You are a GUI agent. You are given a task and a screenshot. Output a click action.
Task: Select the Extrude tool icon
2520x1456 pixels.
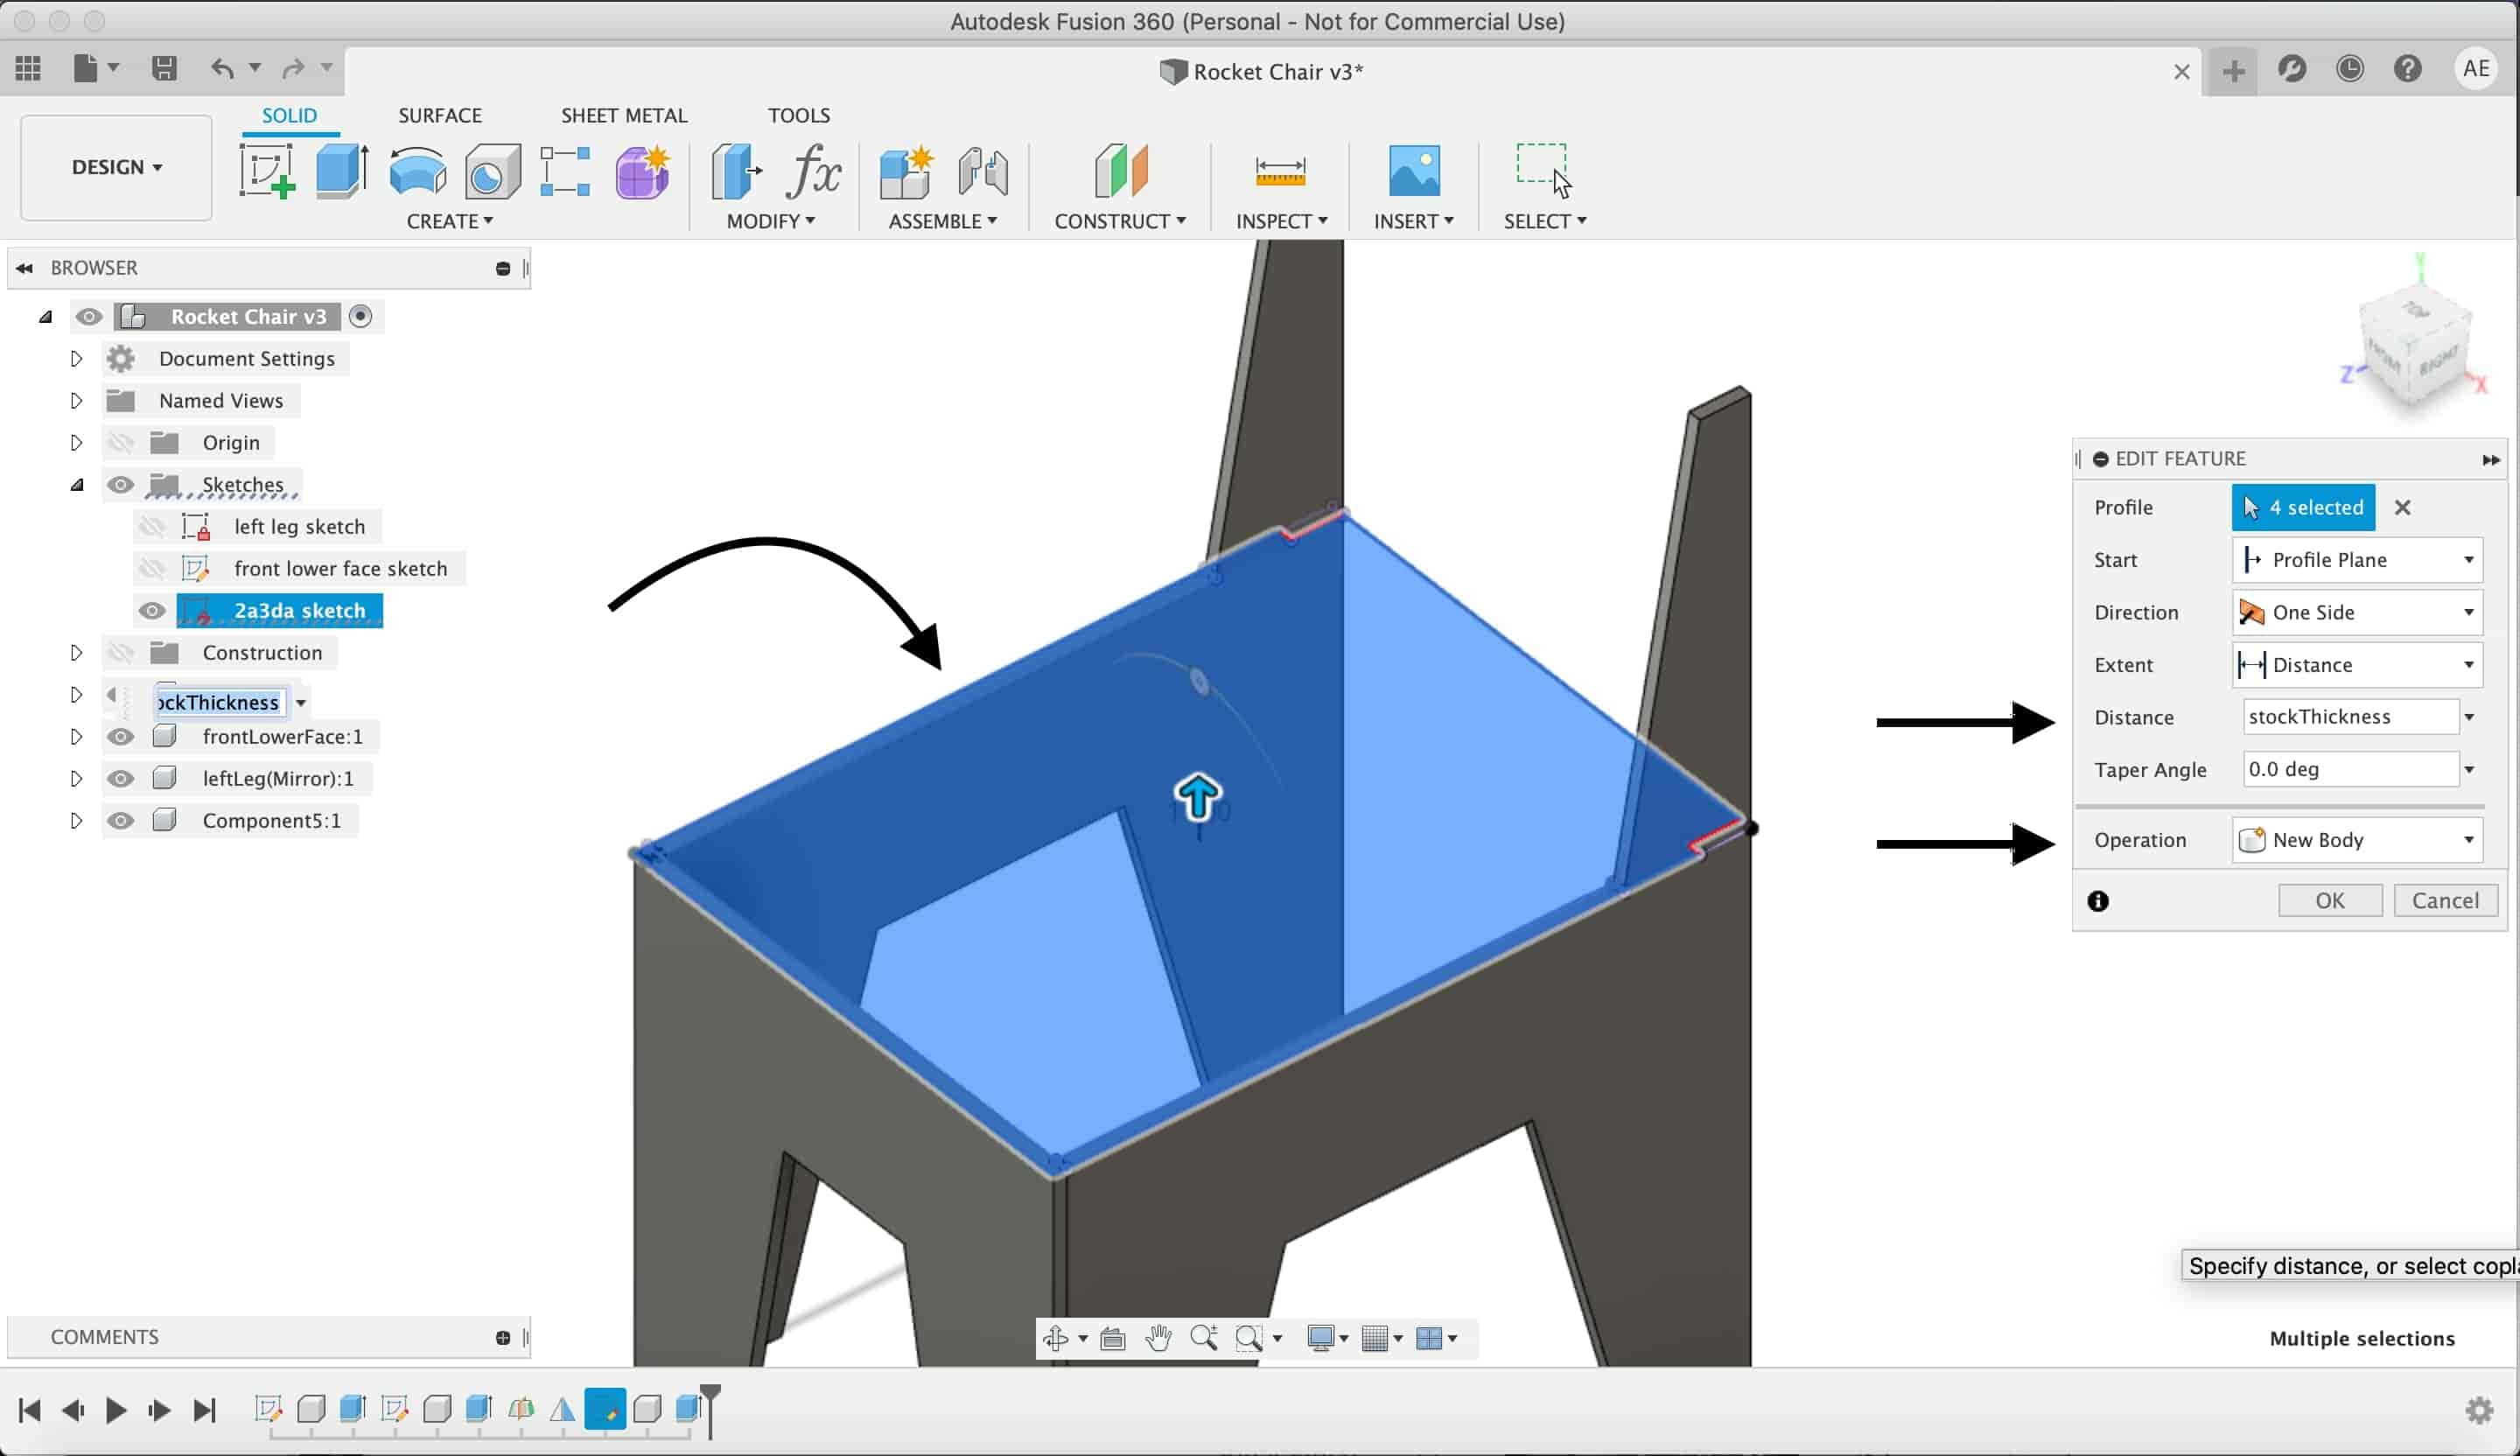click(342, 171)
